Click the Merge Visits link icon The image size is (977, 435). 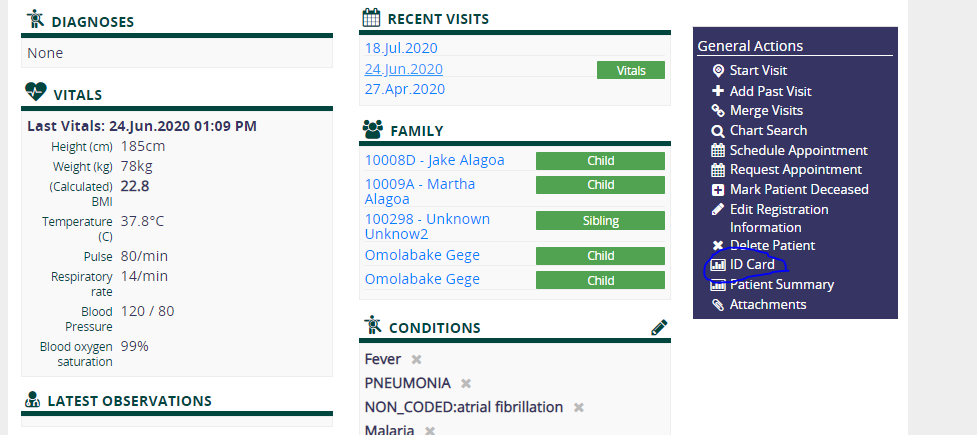coord(718,111)
